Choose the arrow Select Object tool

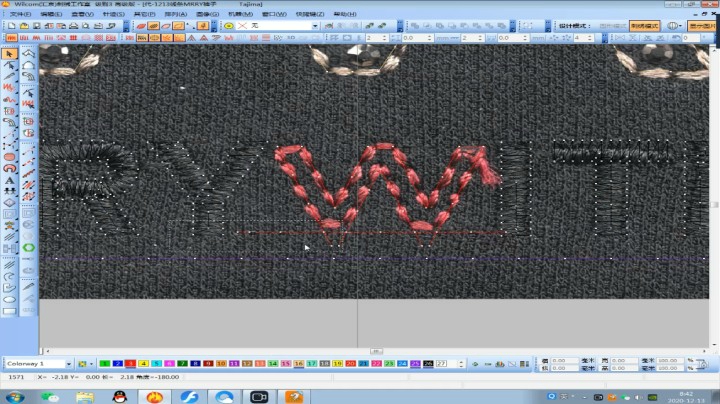click(9, 54)
